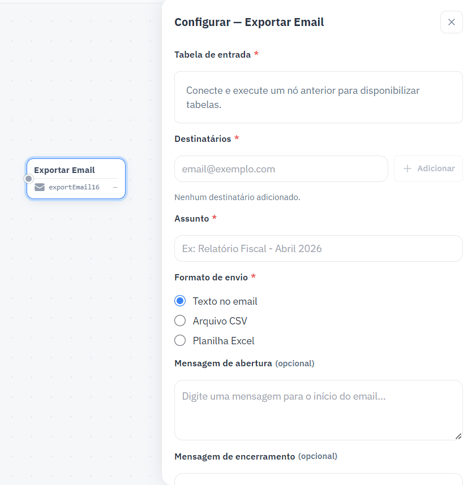Click the Formato de envio label
468x485 pixels.
(211, 277)
